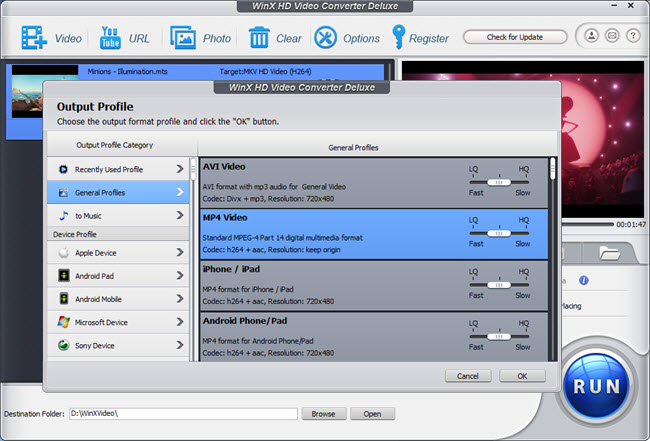
Task: Click the MP4 Video quality slider
Action: [x=499, y=233]
